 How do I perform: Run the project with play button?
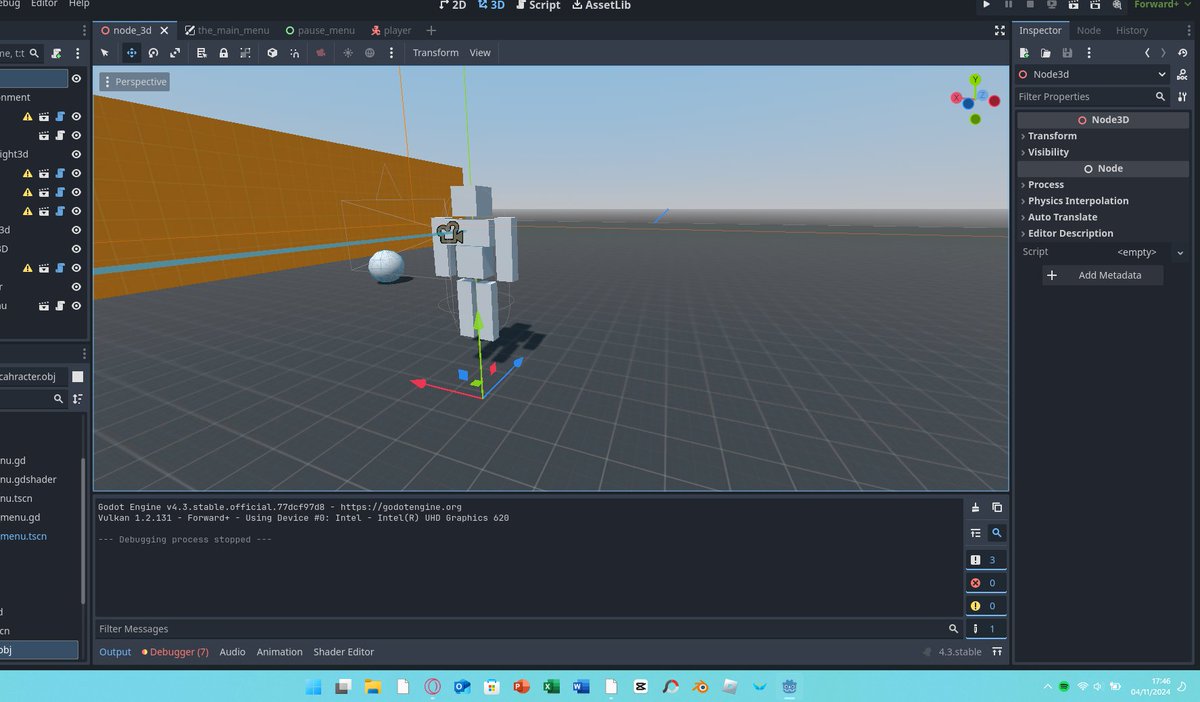coord(987,5)
